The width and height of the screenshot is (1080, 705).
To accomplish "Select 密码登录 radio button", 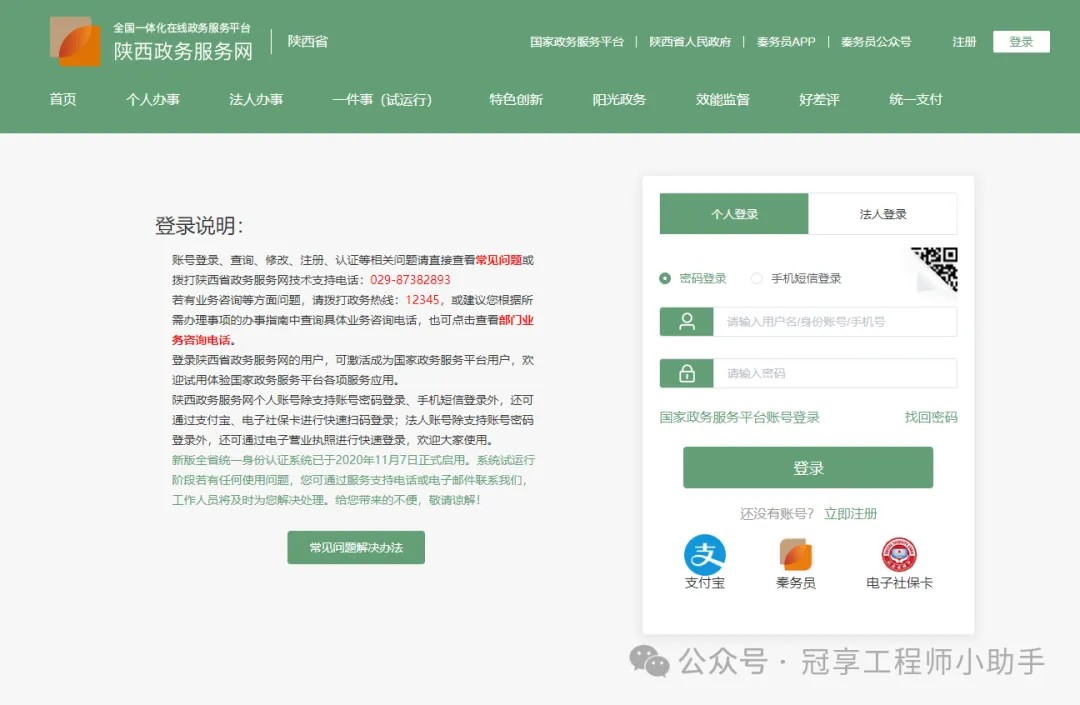I will (665, 279).
